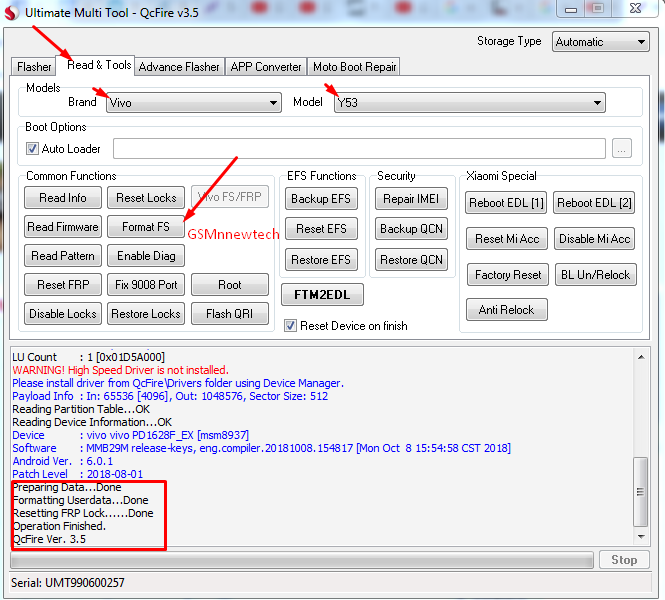
Task: Click the Reset EFS button
Action: (321, 229)
